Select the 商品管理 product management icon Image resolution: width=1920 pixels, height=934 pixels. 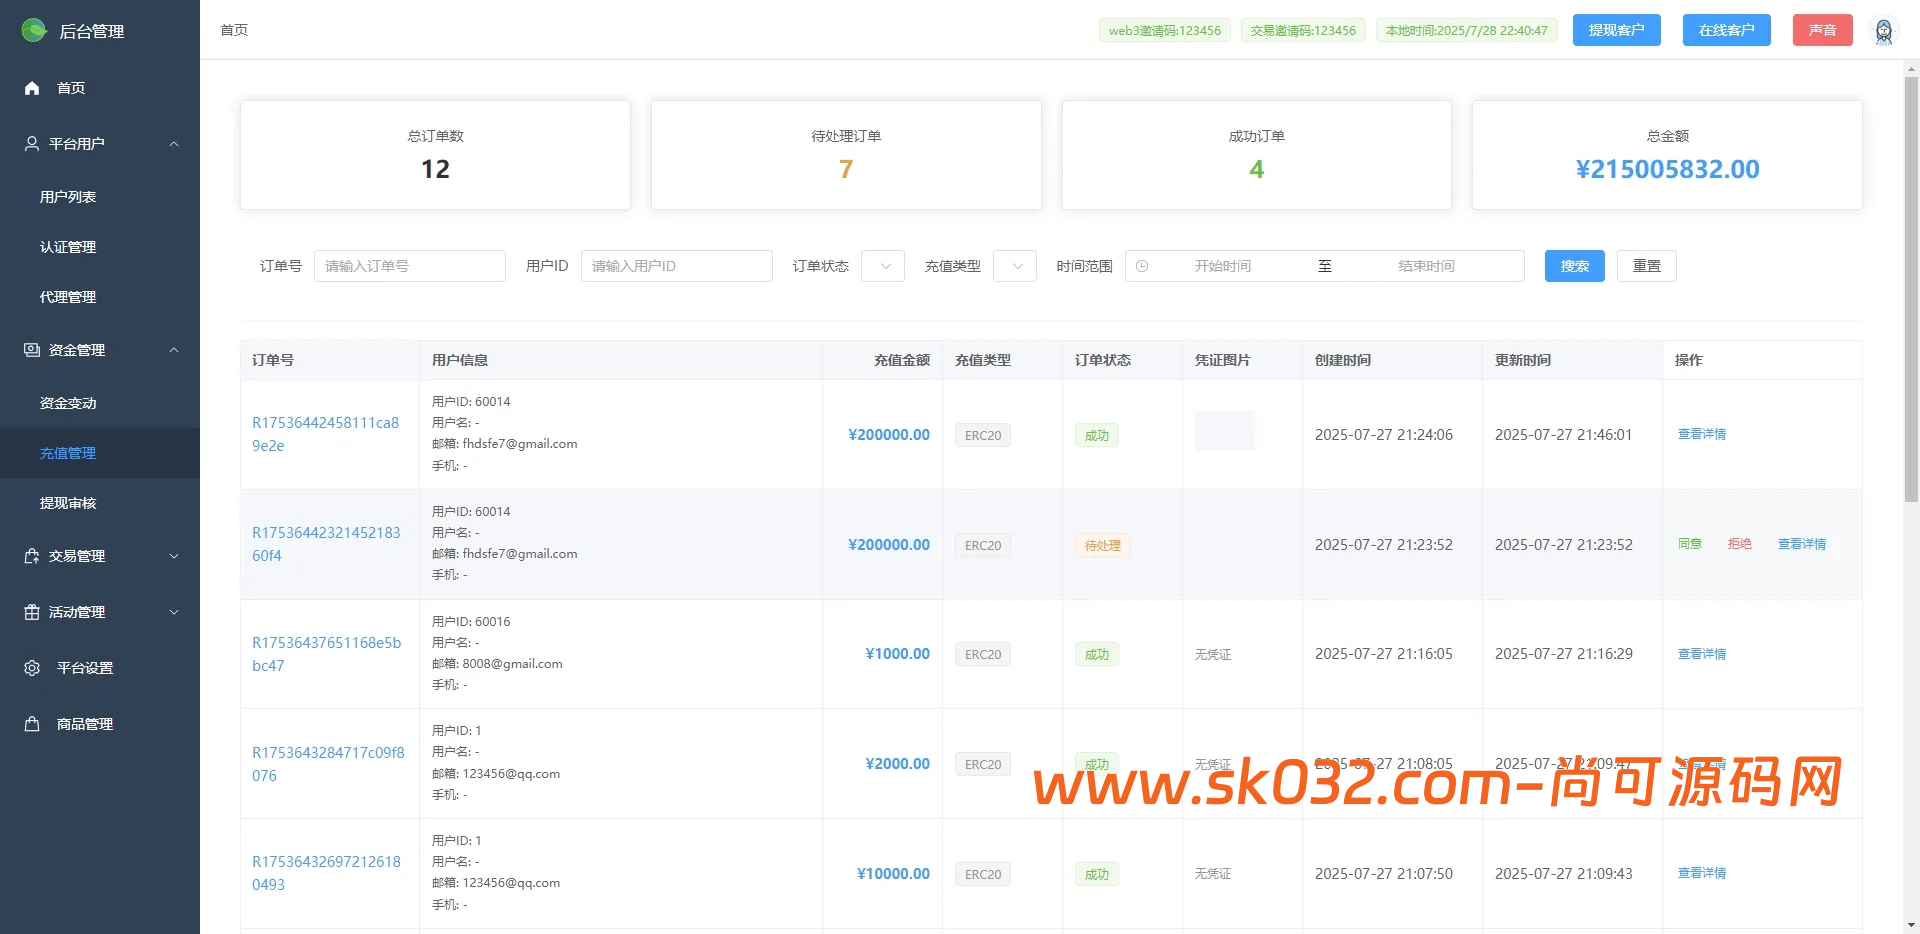pyautogui.click(x=29, y=723)
